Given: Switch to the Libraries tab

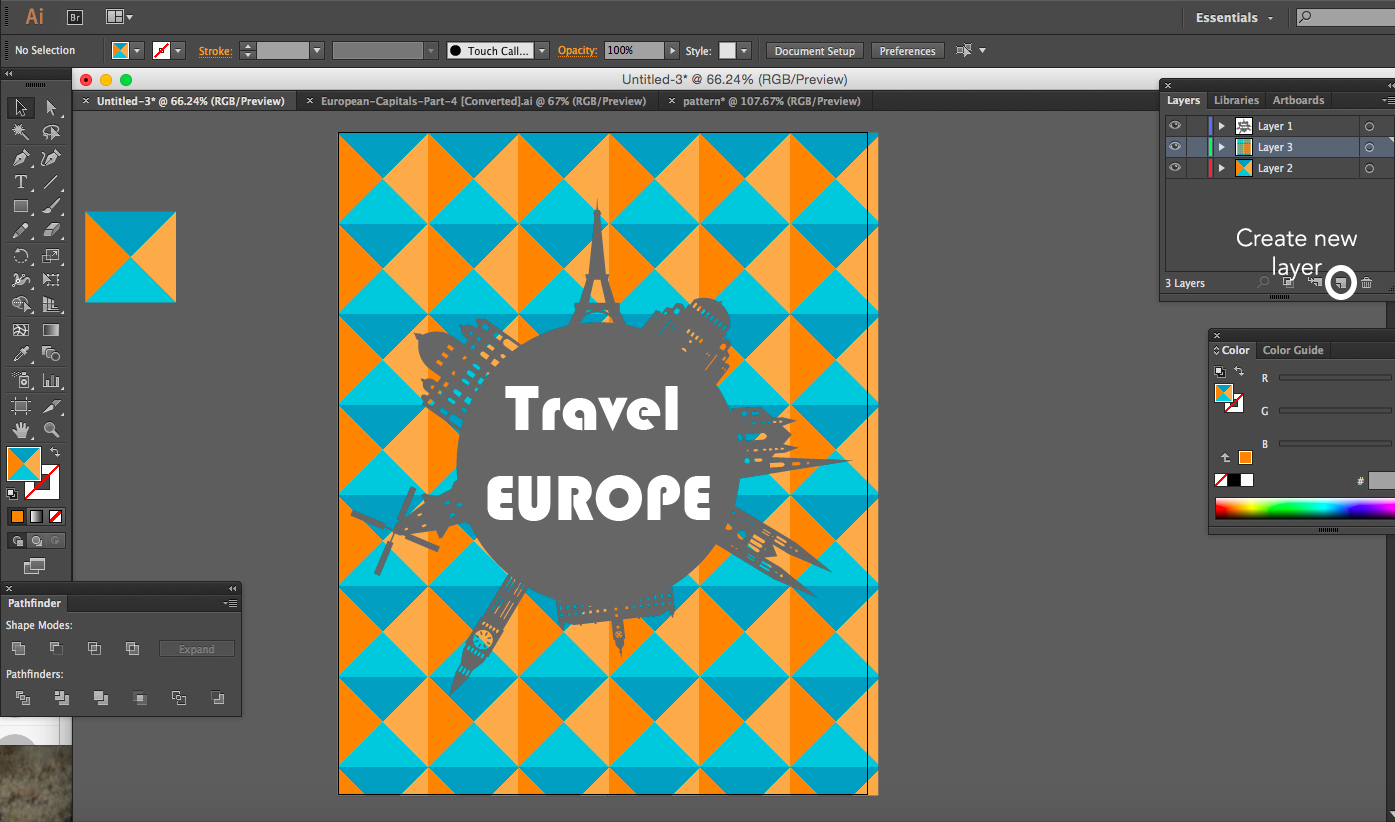Looking at the screenshot, I should 1236,100.
